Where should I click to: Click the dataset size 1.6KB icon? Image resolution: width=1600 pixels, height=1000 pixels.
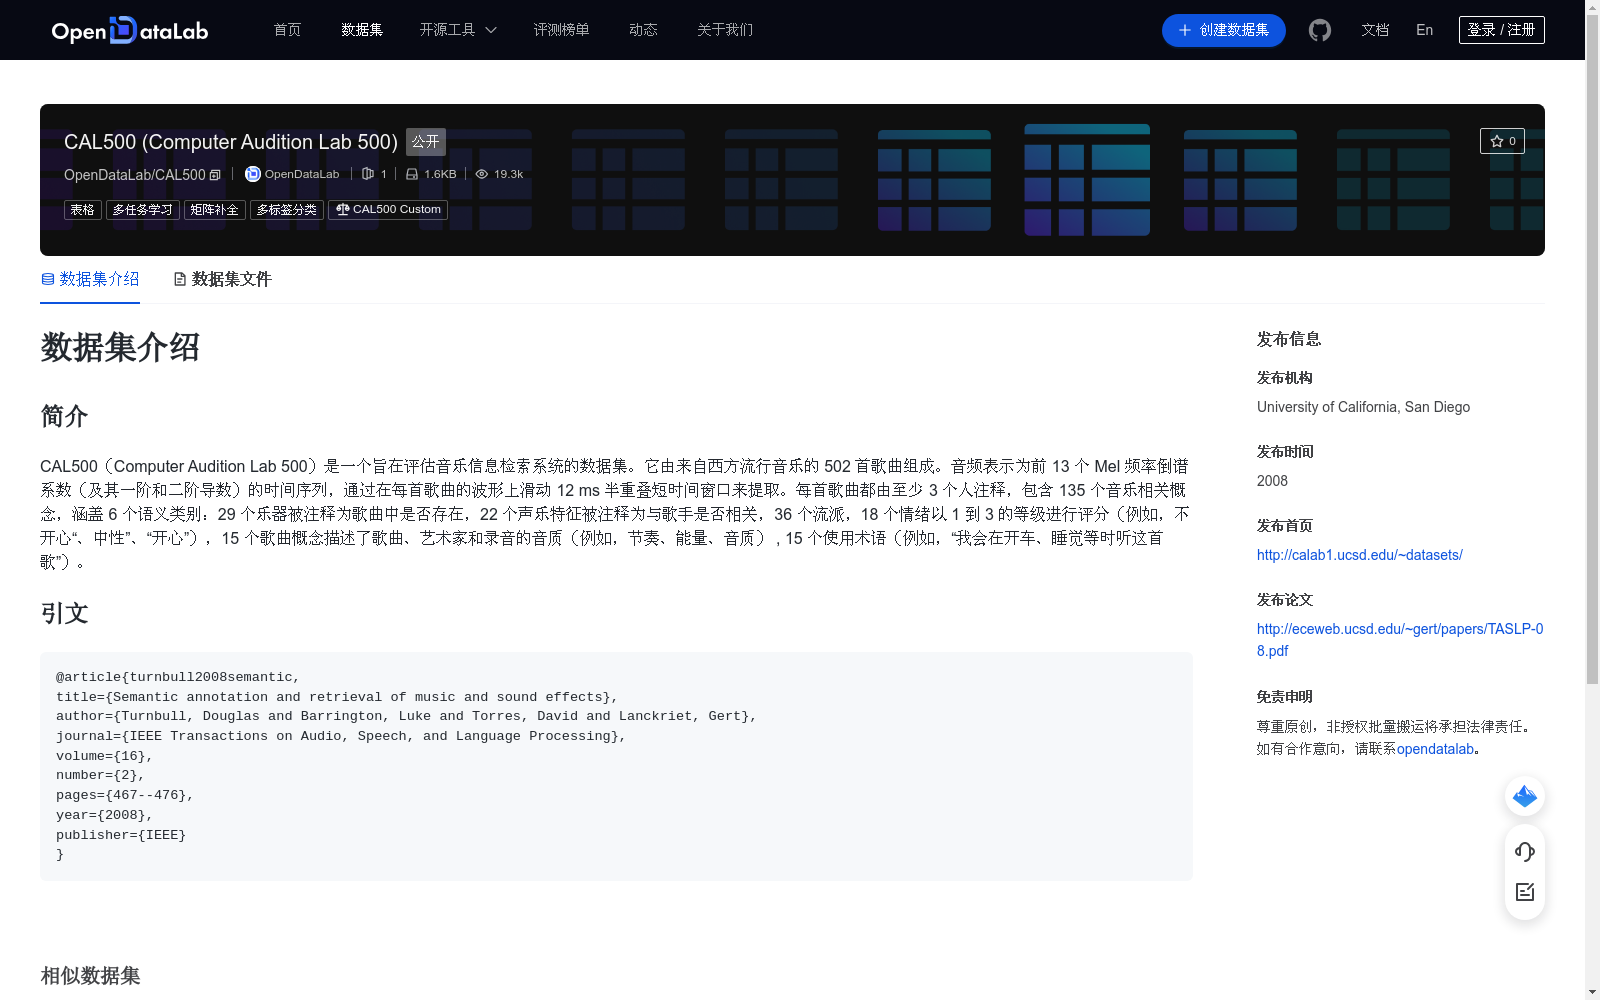click(x=412, y=174)
